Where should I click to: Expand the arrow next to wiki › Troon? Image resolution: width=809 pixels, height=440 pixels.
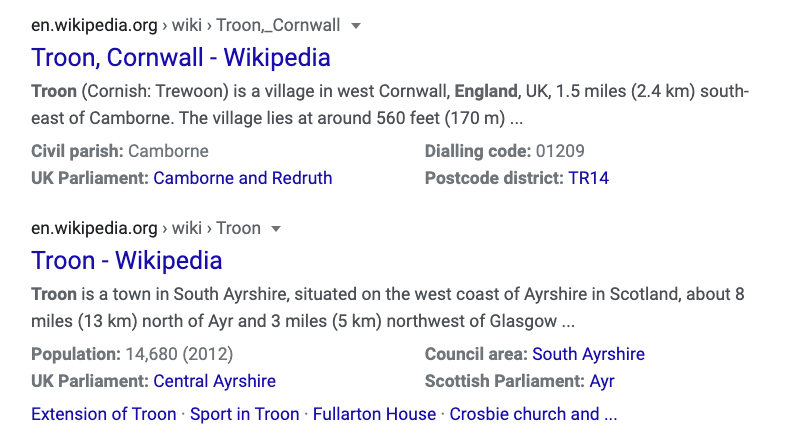[277, 229]
